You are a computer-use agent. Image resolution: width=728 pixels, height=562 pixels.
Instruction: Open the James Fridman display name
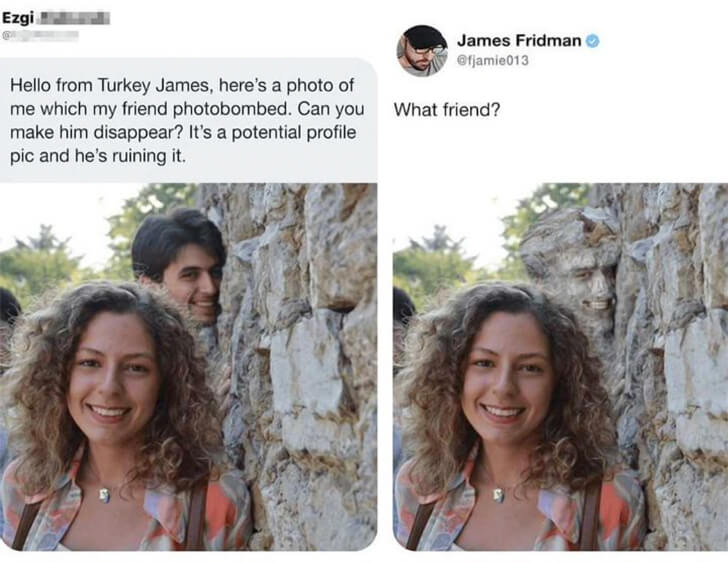point(520,40)
